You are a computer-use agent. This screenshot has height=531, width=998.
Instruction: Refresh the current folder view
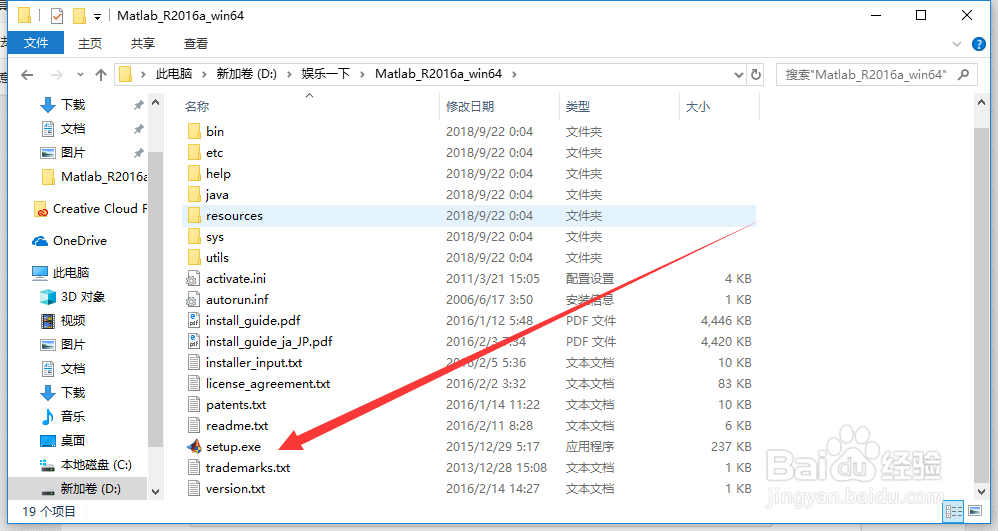click(x=756, y=74)
